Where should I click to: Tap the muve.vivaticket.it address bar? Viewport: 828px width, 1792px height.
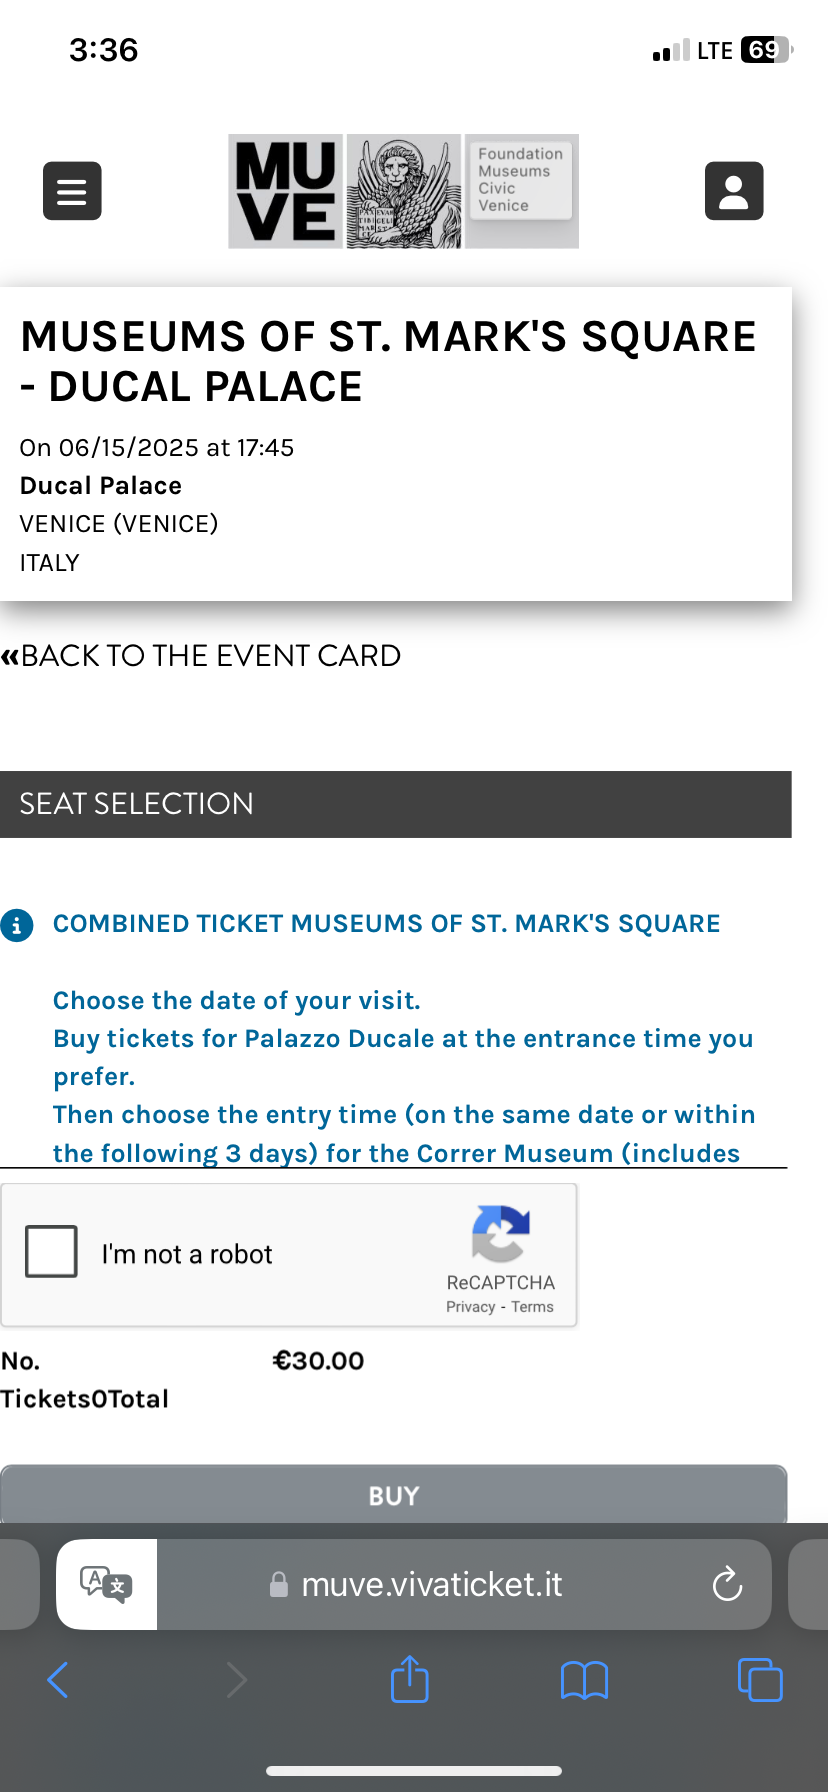click(431, 1584)
